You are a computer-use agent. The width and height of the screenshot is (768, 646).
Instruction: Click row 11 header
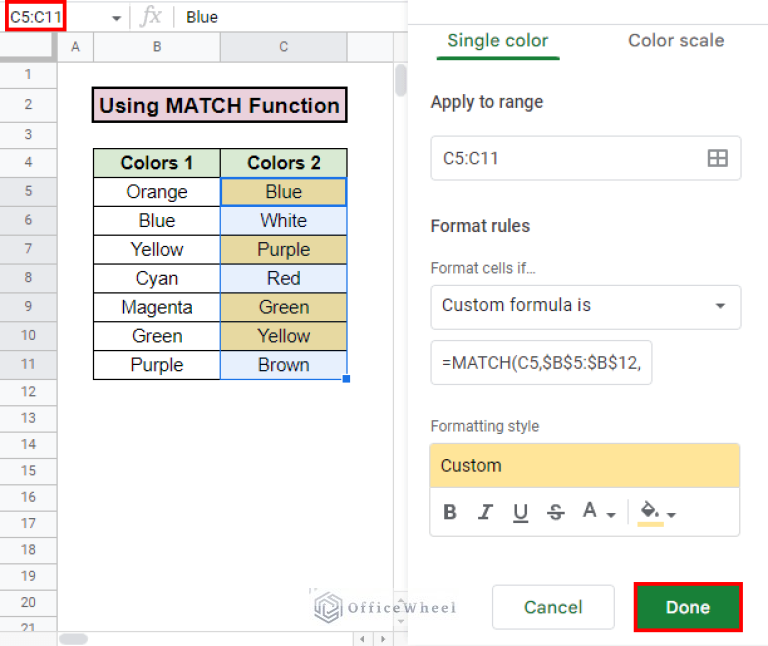click(x=28, y=365)
